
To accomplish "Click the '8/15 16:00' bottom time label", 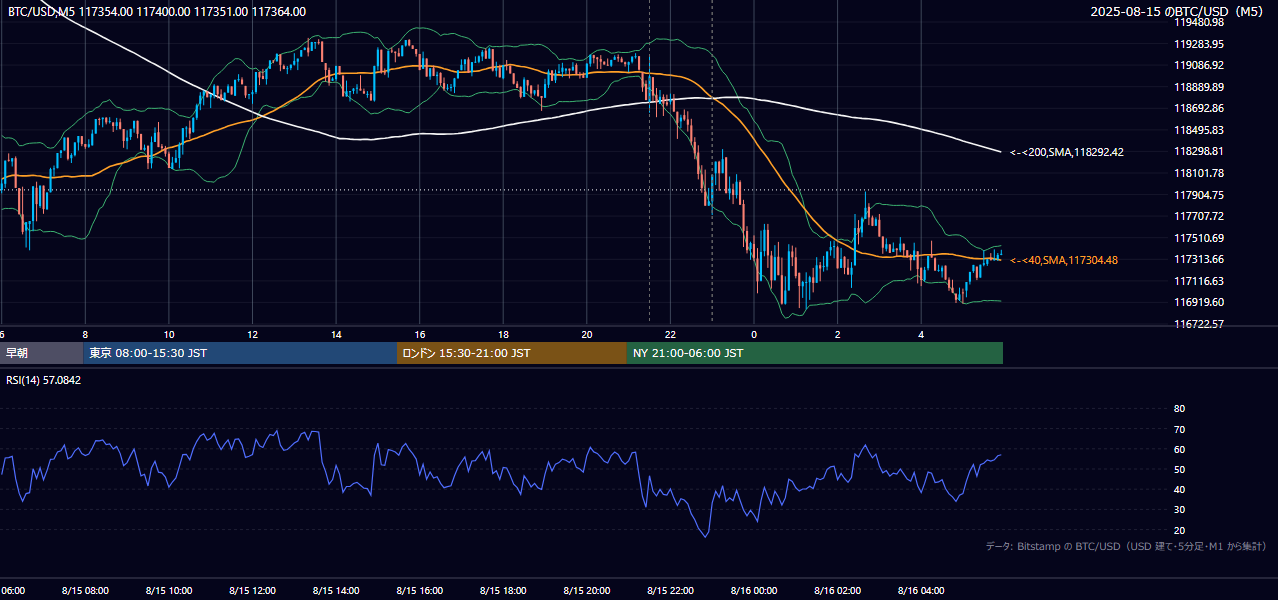I will [420, 591].
